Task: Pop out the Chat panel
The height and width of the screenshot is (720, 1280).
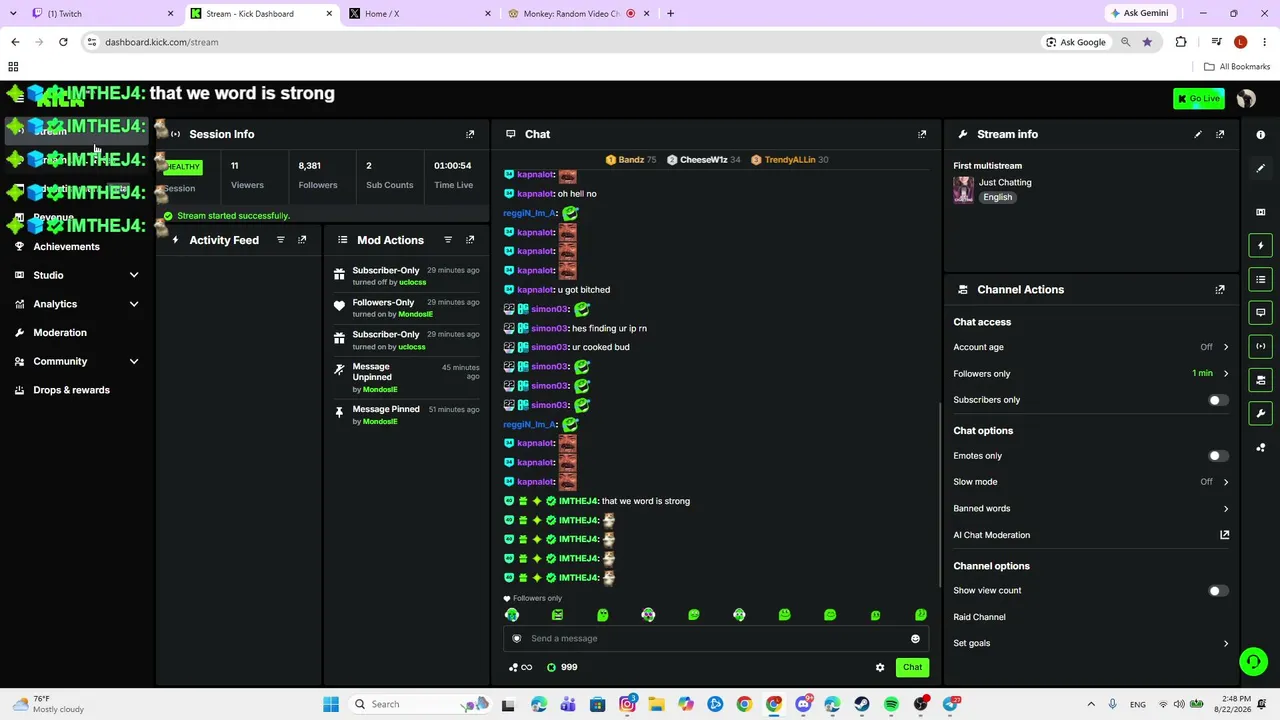Action: 922,134
